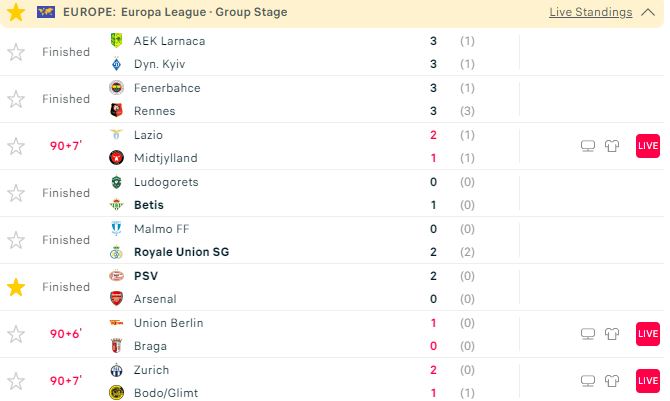The width and height of the screenshot is (670, 401).
Task: Favorite the AEK Larnaca vs Dyn. Kyiv match
Action: point(15,52)
